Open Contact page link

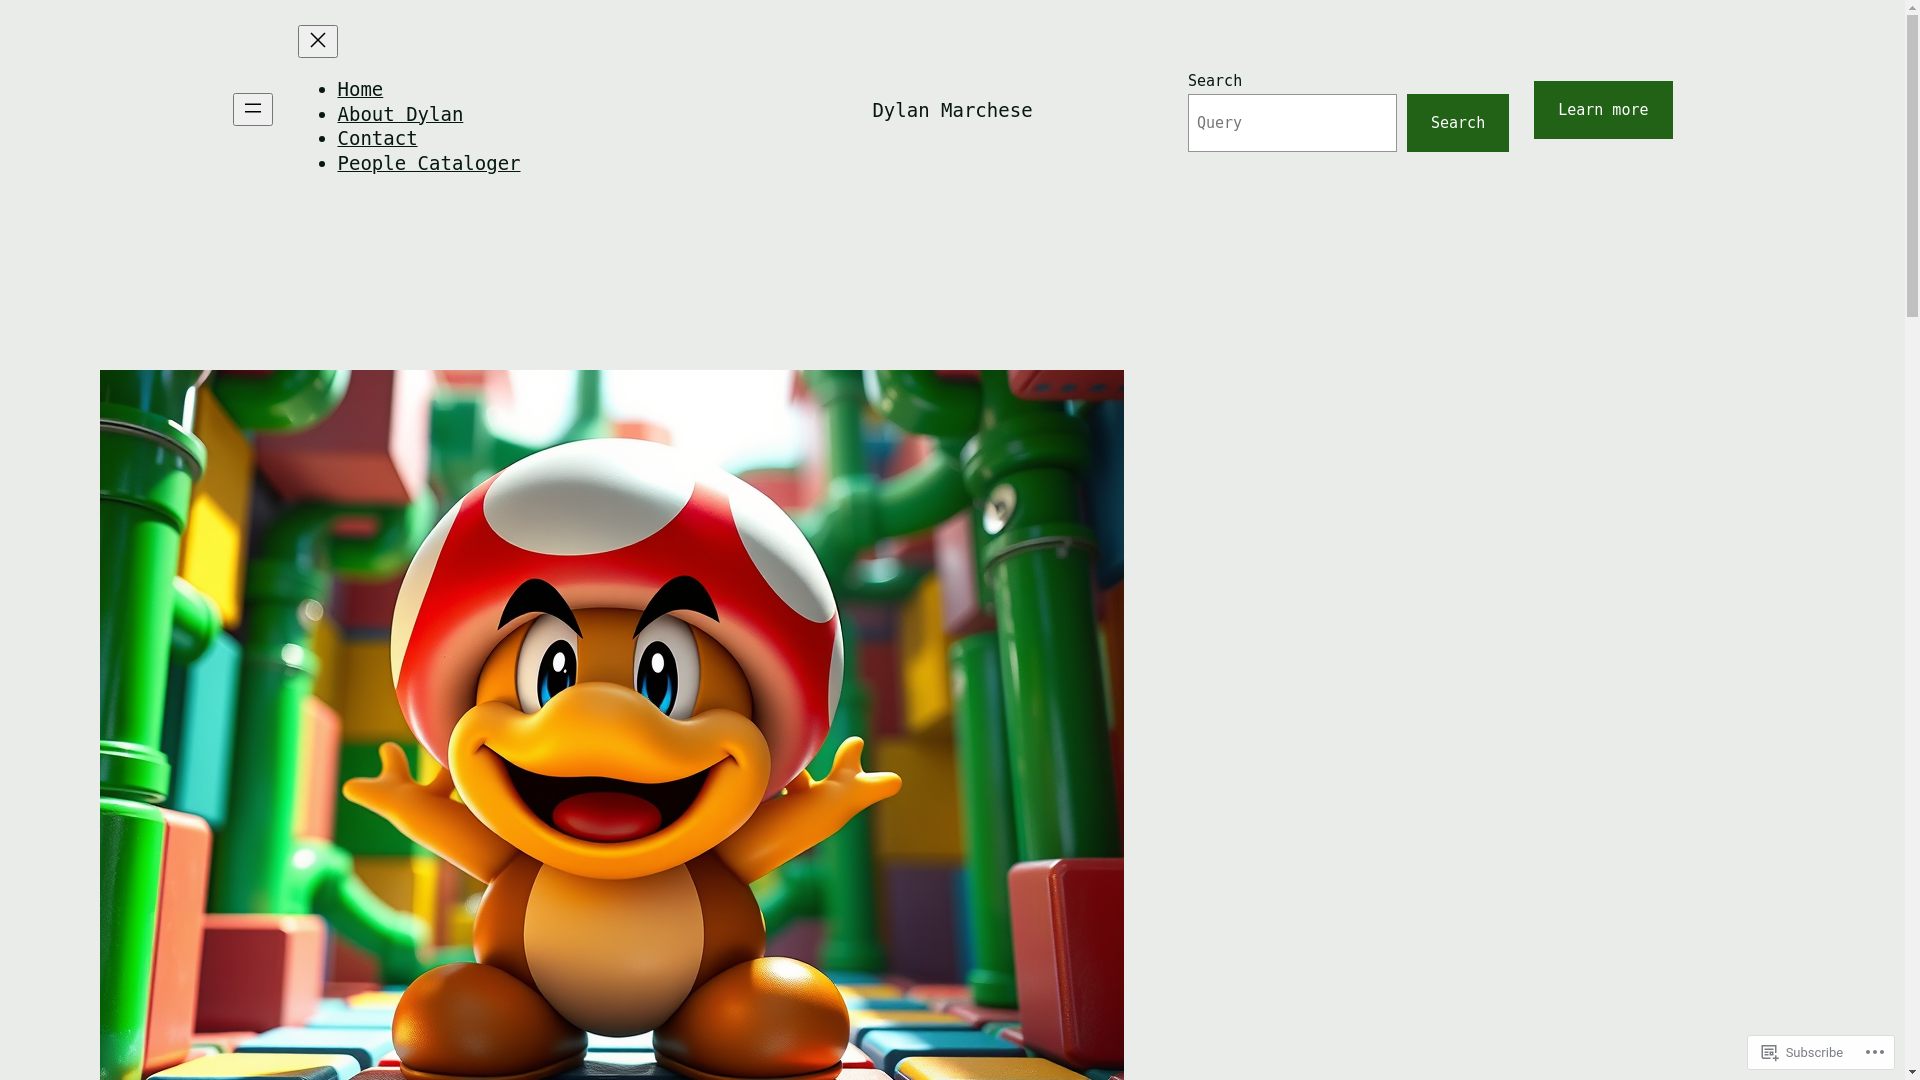coord(377,138)
